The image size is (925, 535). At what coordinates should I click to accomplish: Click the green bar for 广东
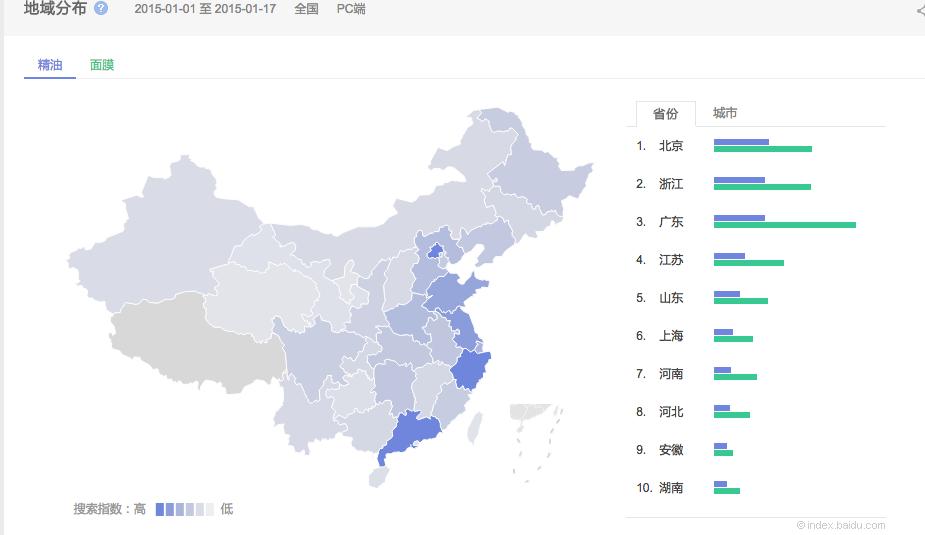tap(785, 225)
